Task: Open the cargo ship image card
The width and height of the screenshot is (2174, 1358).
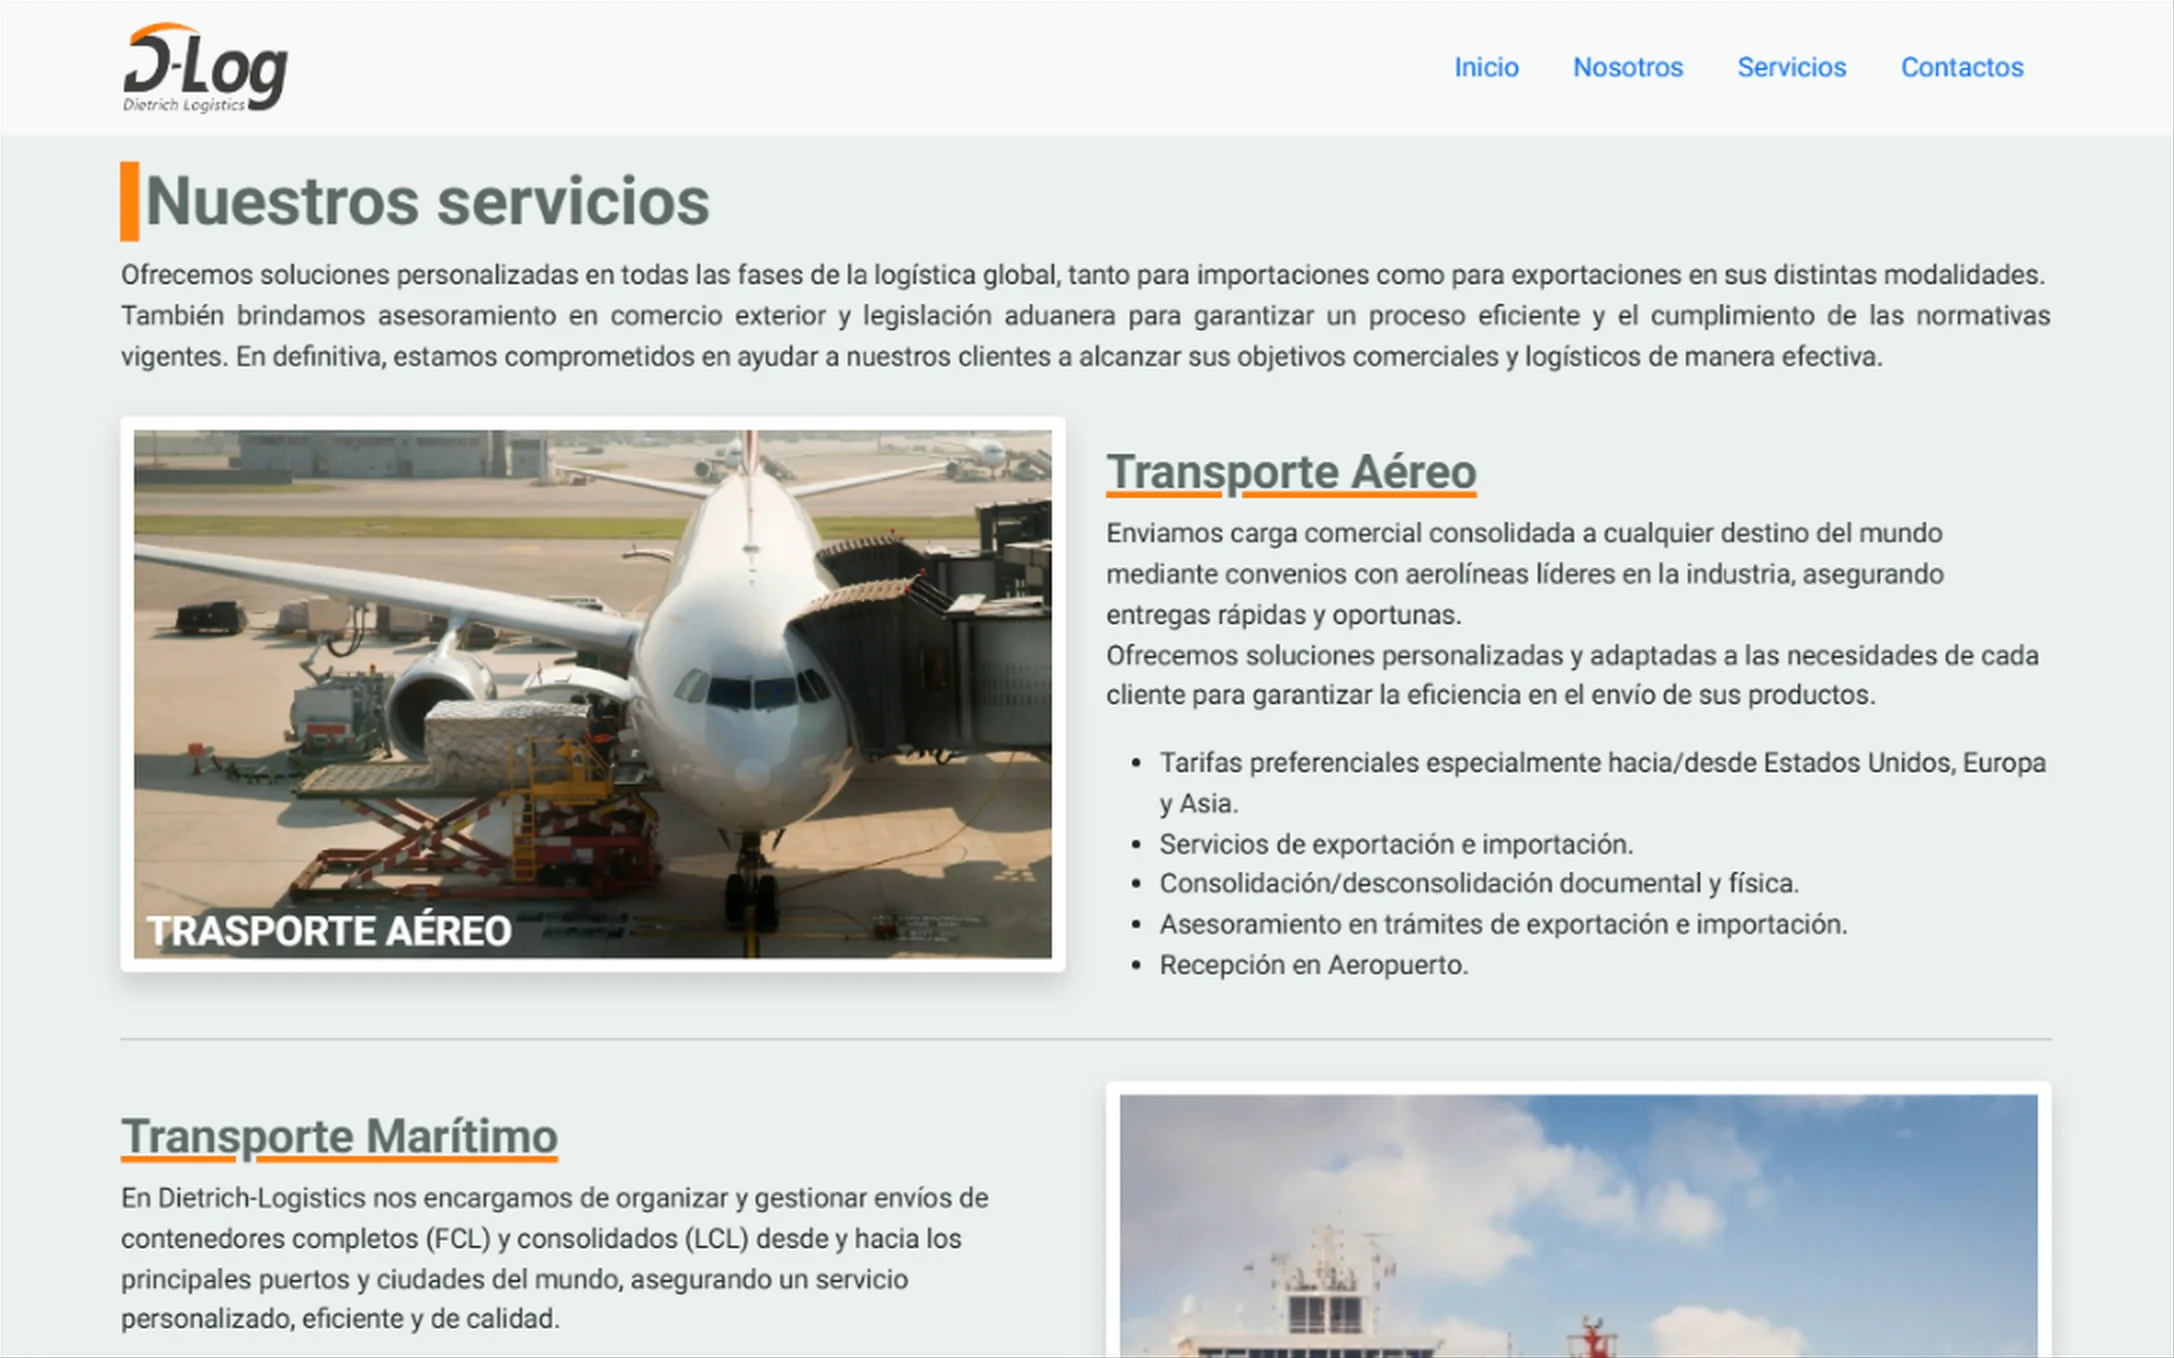Action: click(1578, 1220)
